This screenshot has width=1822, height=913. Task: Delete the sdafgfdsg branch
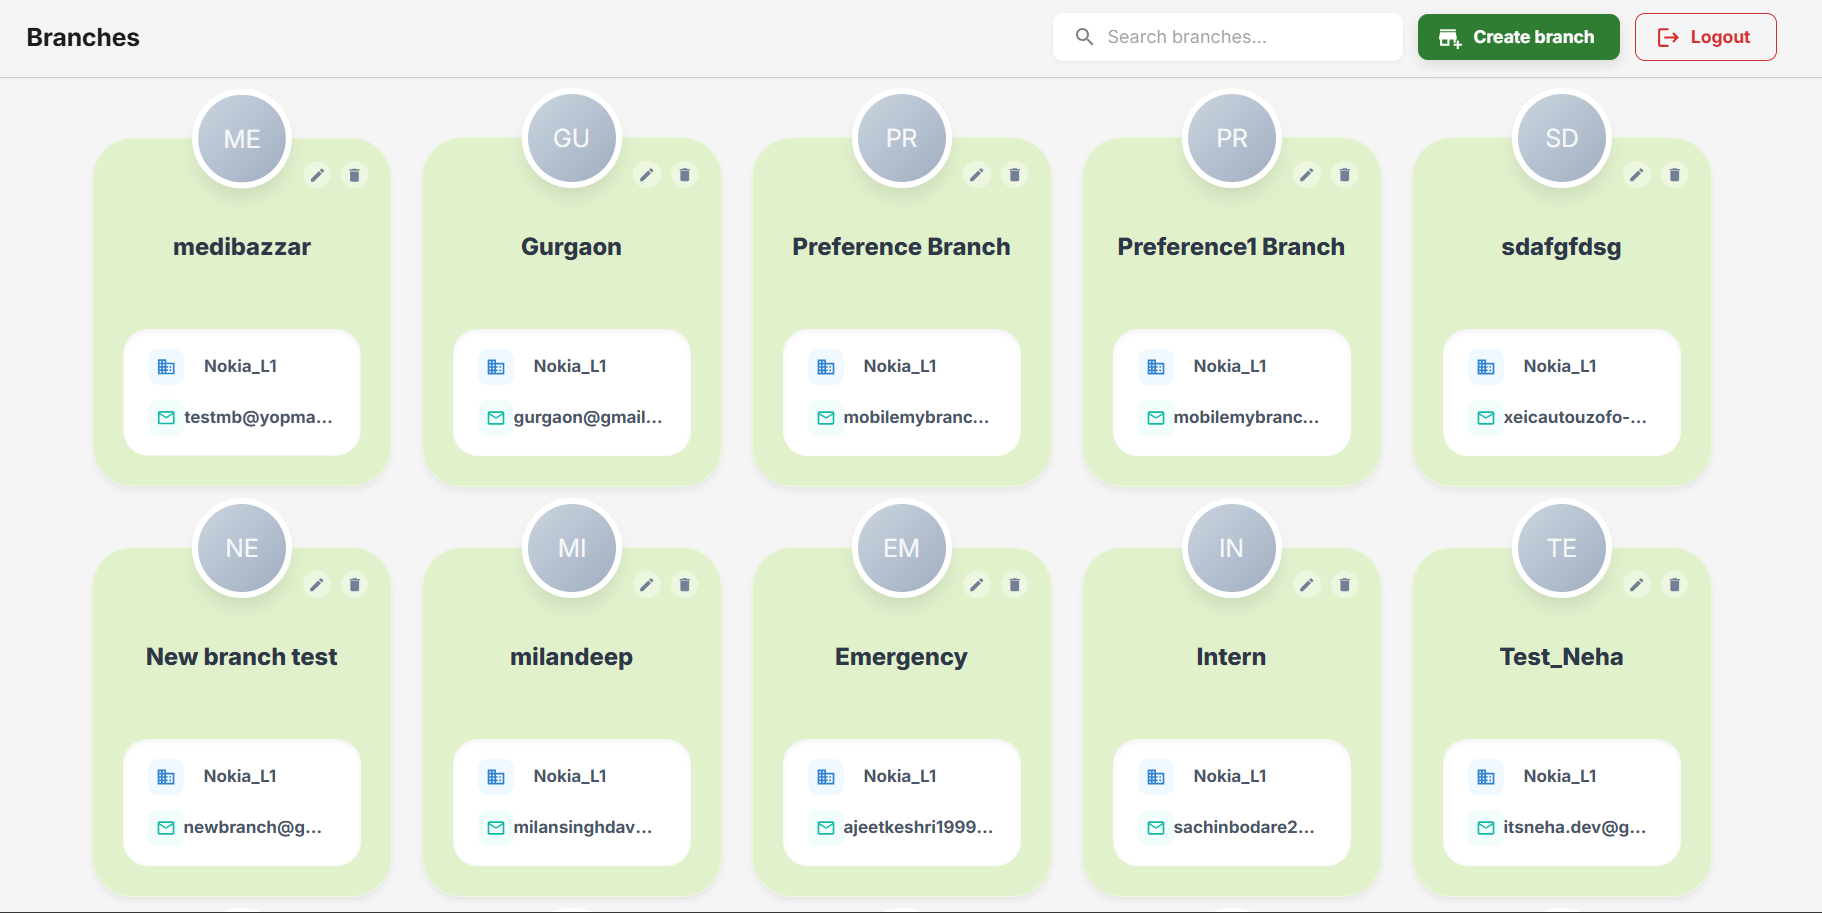(x=1675, y=175)
